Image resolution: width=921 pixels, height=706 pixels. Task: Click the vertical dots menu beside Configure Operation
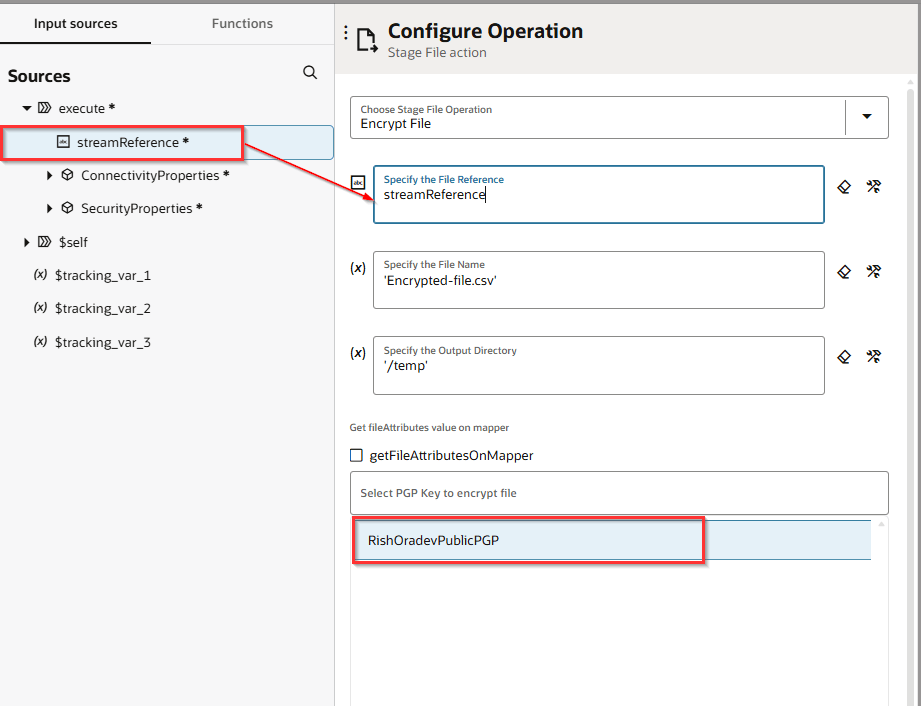(346, 33)
